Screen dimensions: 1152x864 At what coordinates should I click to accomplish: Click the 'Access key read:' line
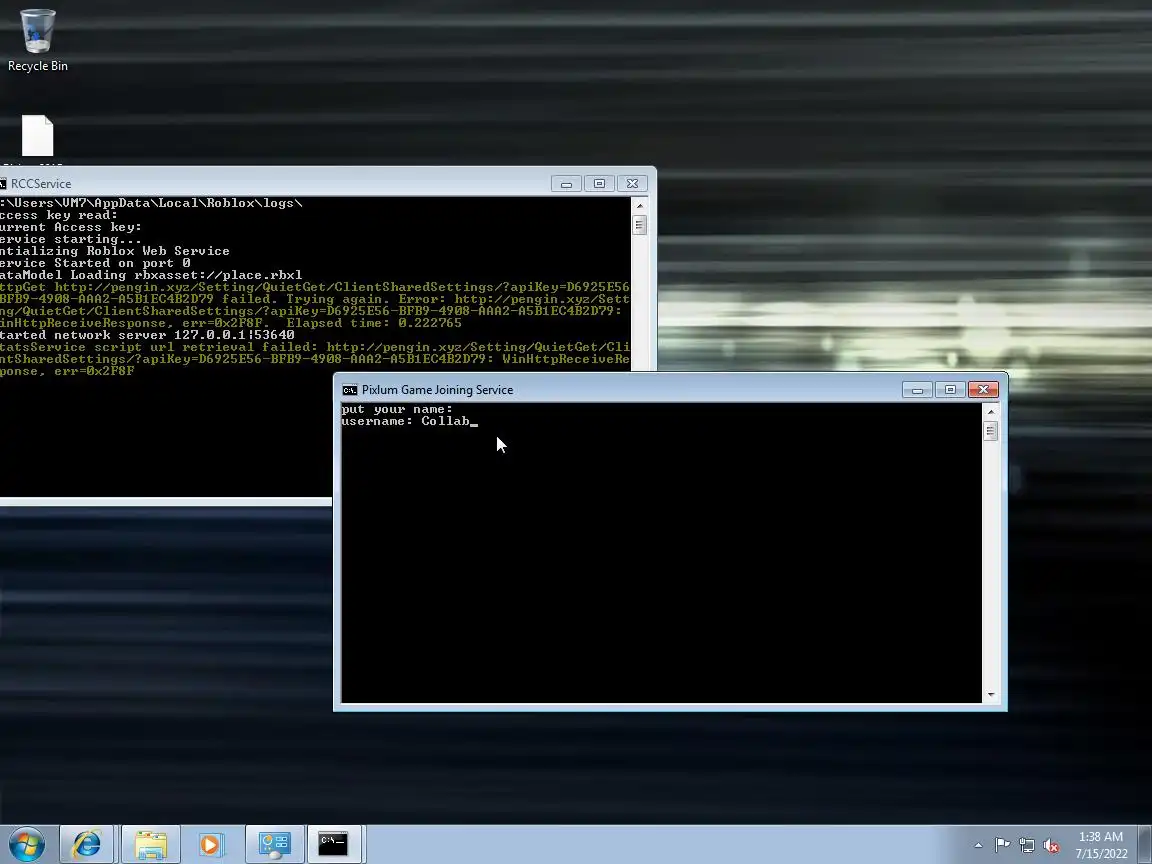coord(59,215)
